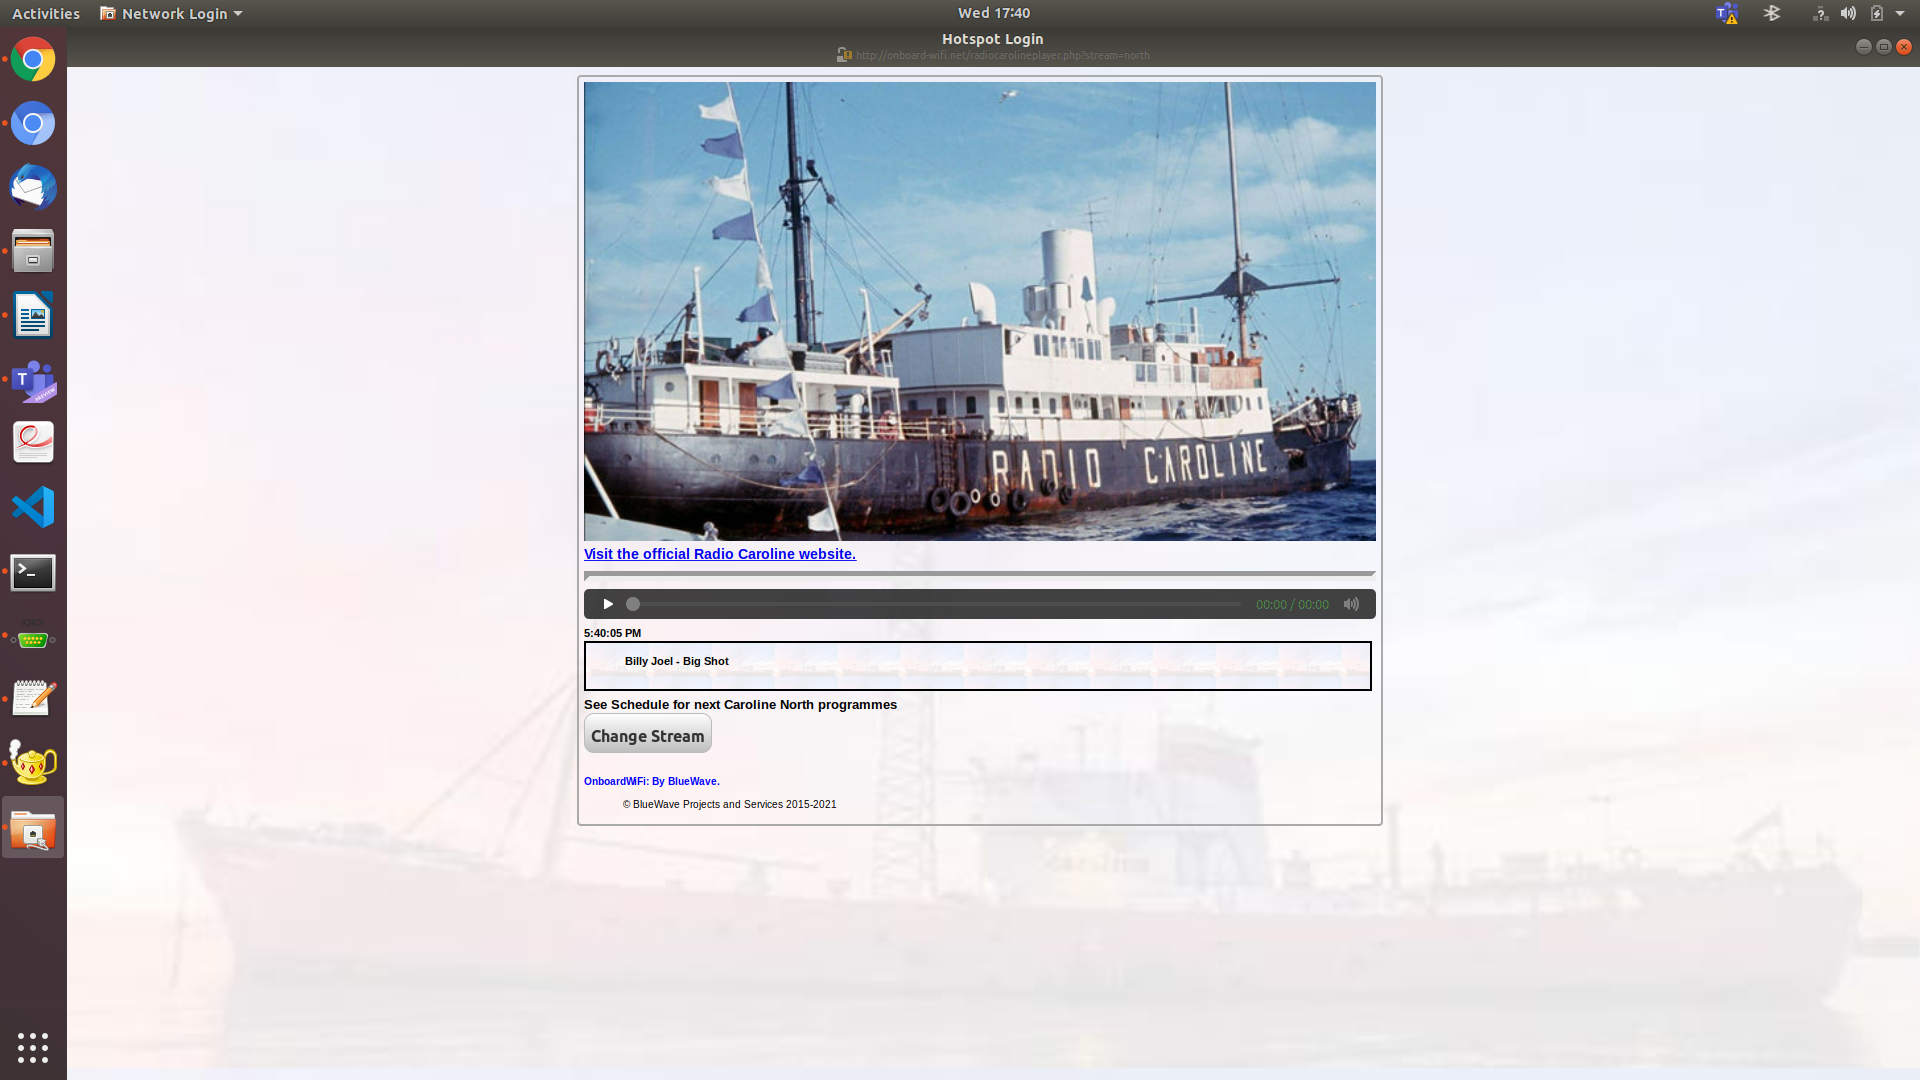1920x1080 pixels.
Task: Open Show Applications grid in the dock
Action: tap(33, 1048)
